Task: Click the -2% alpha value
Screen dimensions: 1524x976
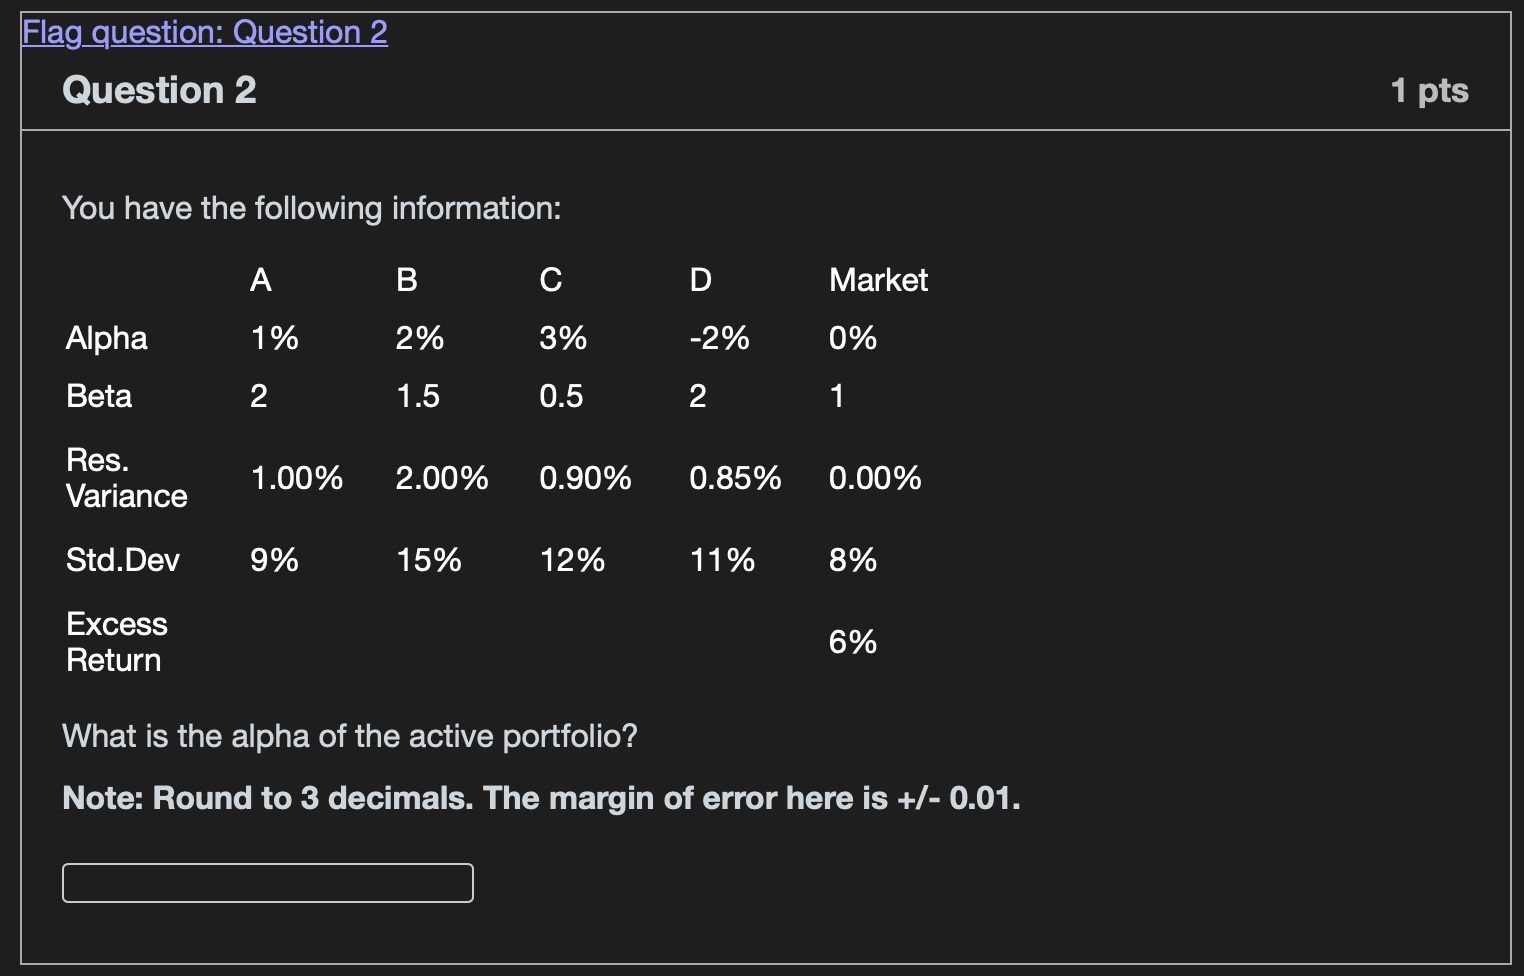Action: click(x=719, y=338)
